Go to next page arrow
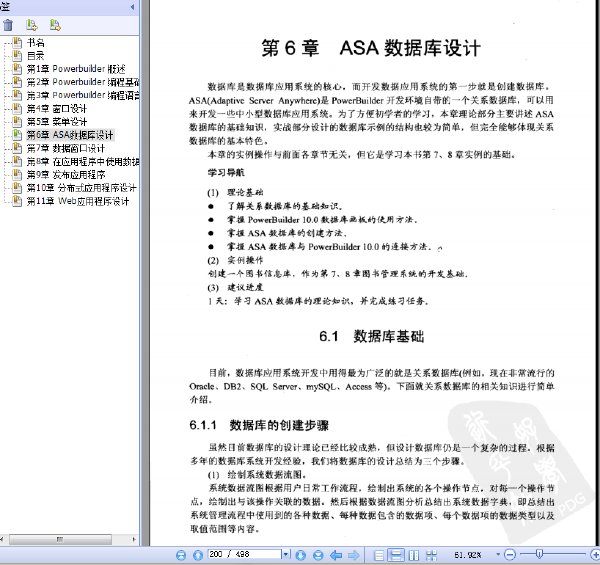600x565 pixels. point(301,555)
